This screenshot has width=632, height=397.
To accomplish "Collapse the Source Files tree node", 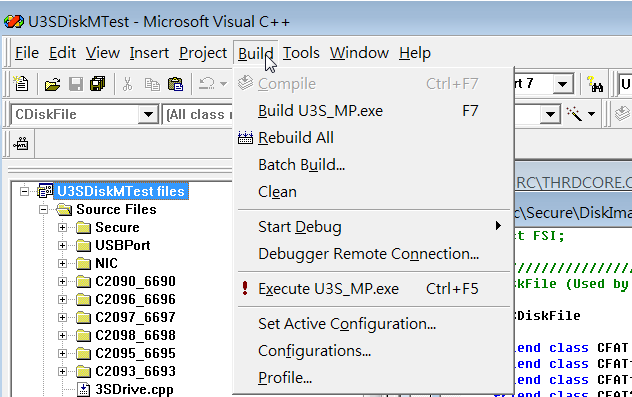I will click(x=44, y=209).
